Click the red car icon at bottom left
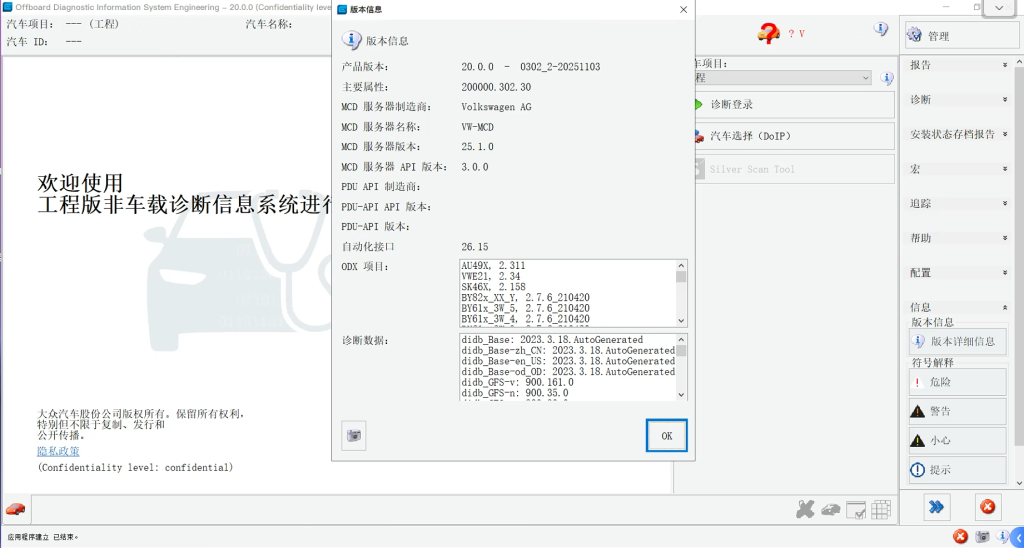Image resolution: width=1024 pixels, height=548 pixels. (x=15, y=509)
